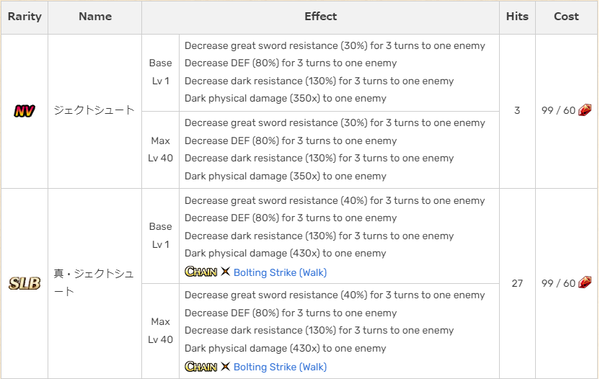600x379 pixels.
Task: Click the NV rarity icon
Action: pos(24,111)
